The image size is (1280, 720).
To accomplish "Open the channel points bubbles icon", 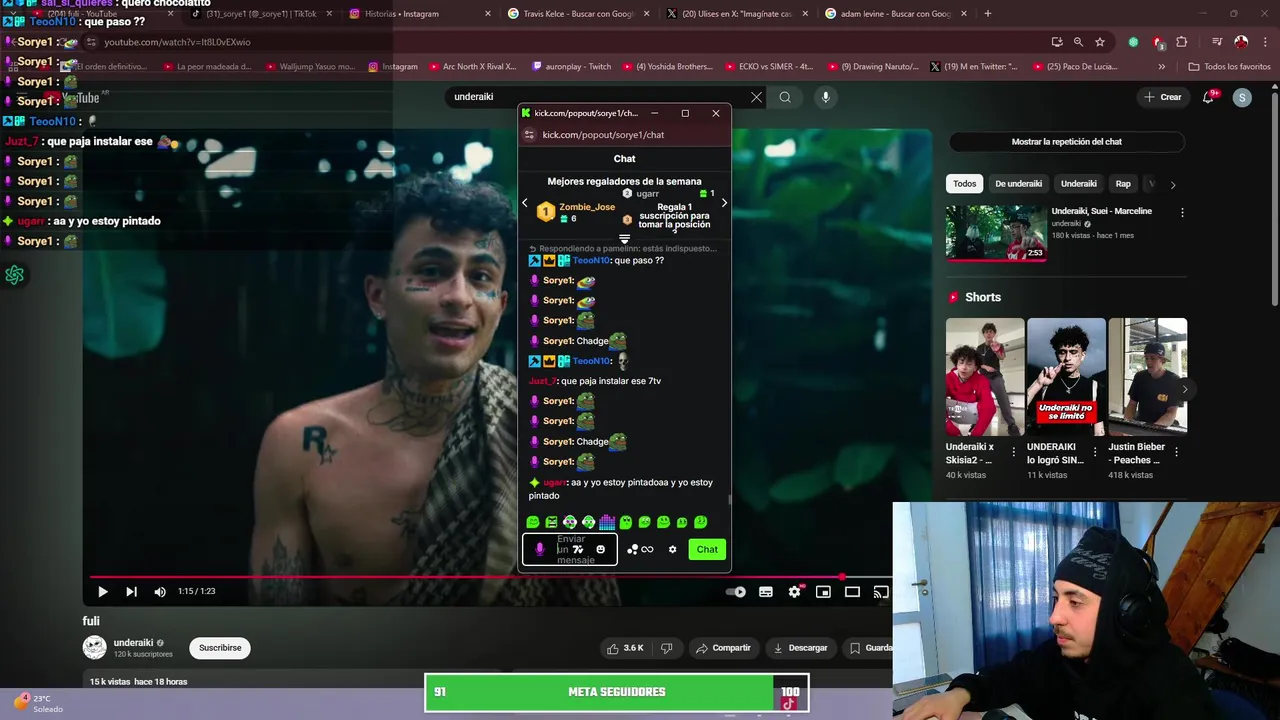I will 632,549.
